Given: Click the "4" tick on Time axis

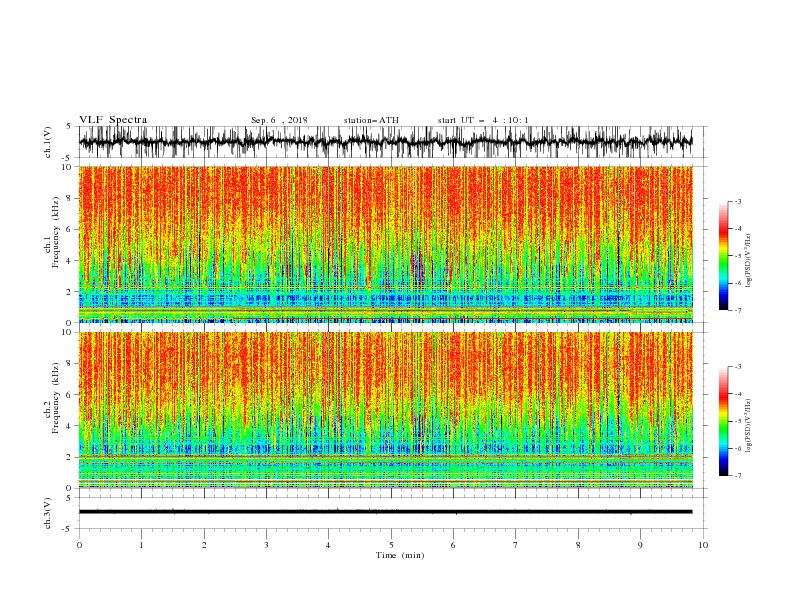Looking at the screenshot, I should (x=328, y=545).
